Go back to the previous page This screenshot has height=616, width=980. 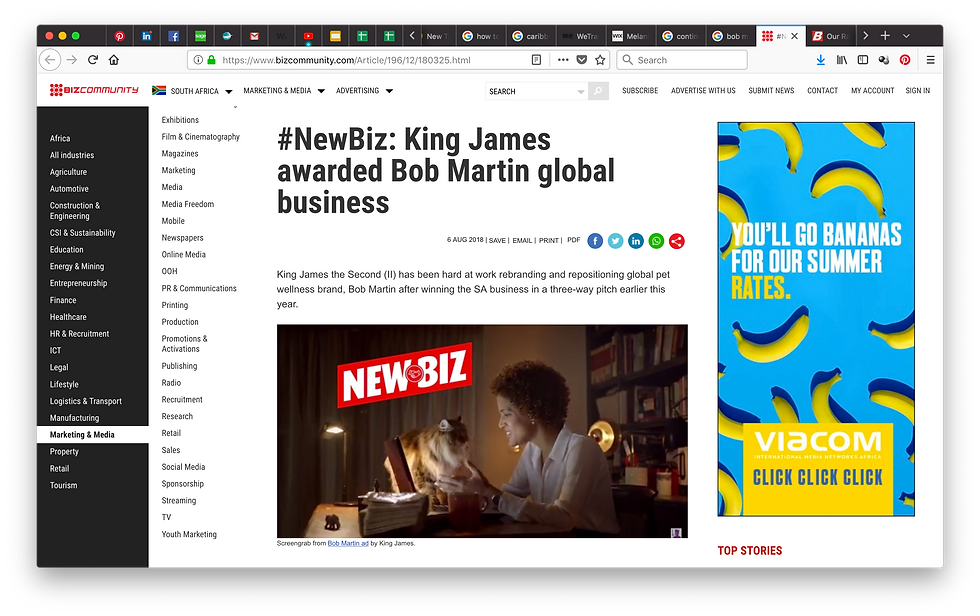click(x=51, y=60)
